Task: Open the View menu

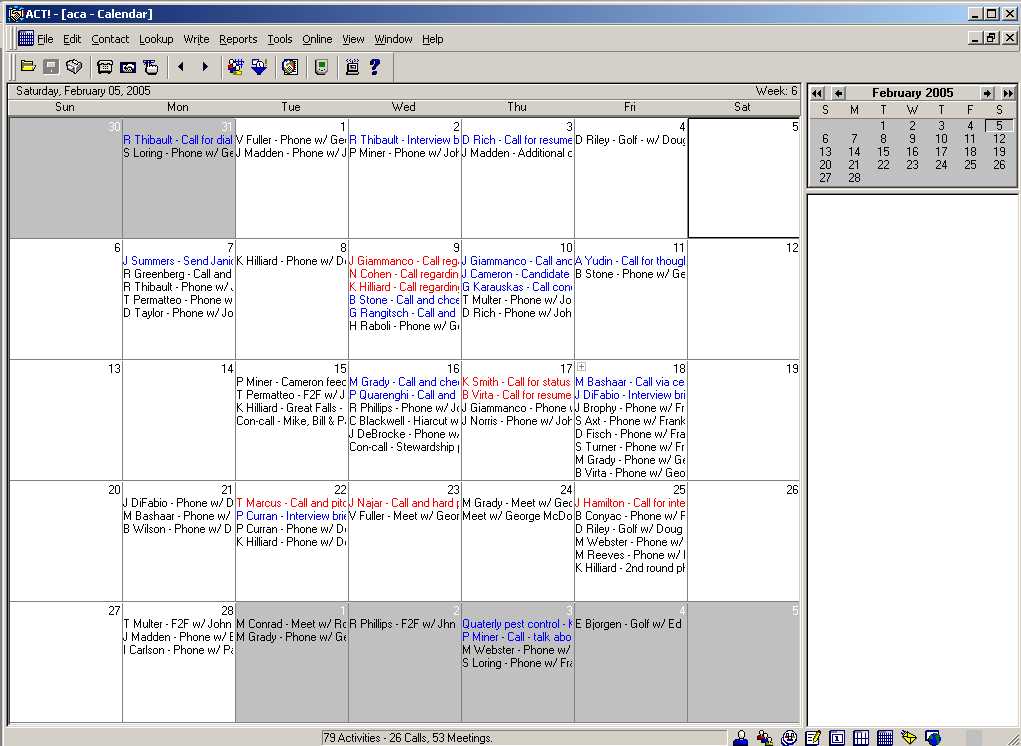Action: 353,39
